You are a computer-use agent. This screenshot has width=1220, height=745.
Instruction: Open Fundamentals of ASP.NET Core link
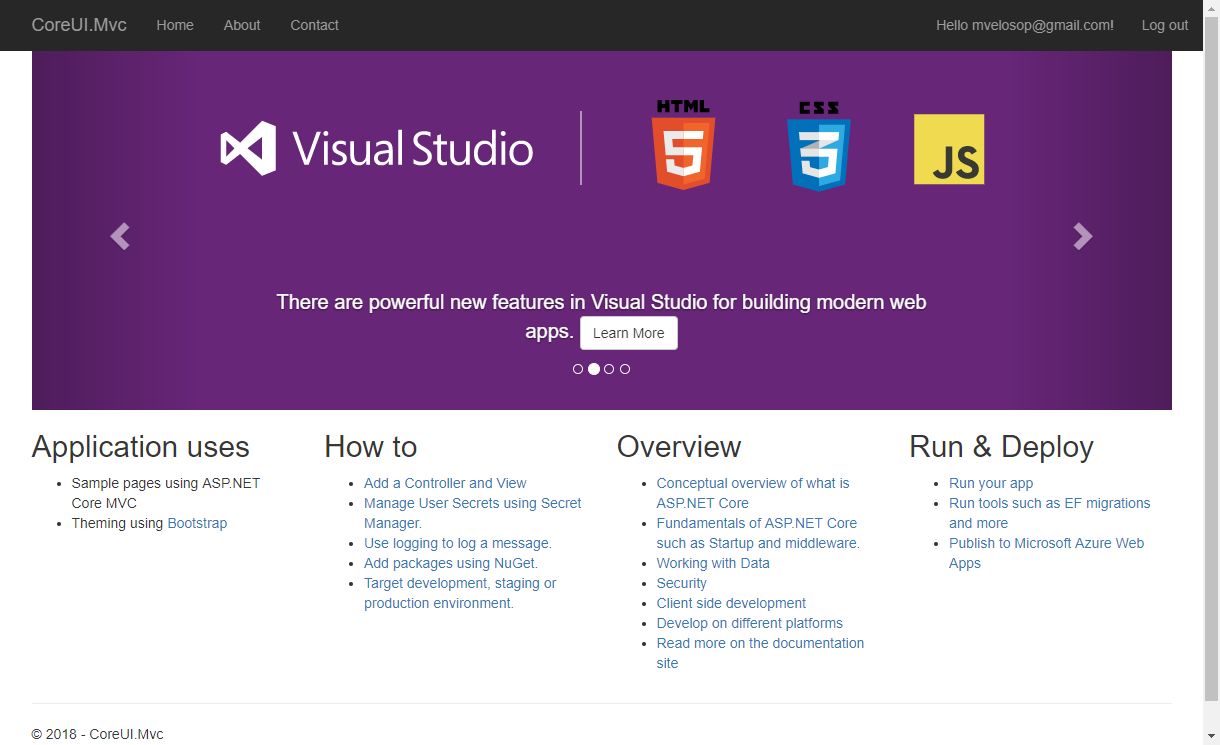(758, 533)
